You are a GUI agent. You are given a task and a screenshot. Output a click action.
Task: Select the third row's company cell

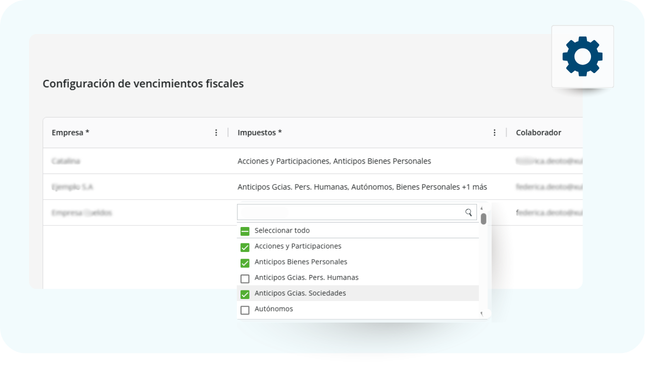click(x=82, y=213)
